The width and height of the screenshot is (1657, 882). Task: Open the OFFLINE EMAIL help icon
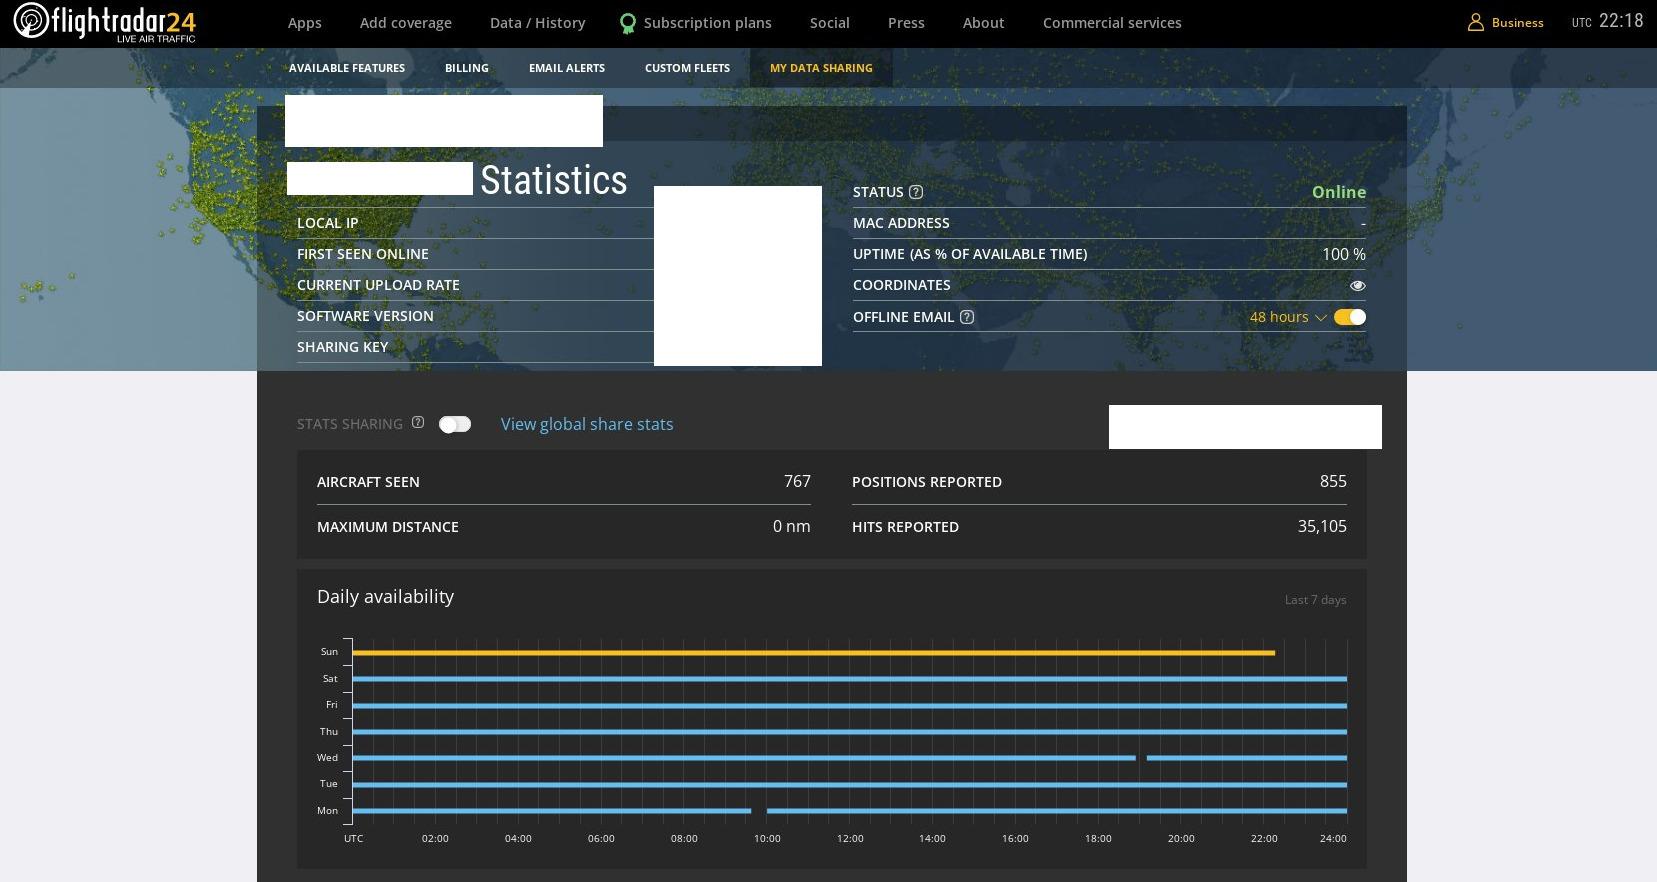point(967,317)
